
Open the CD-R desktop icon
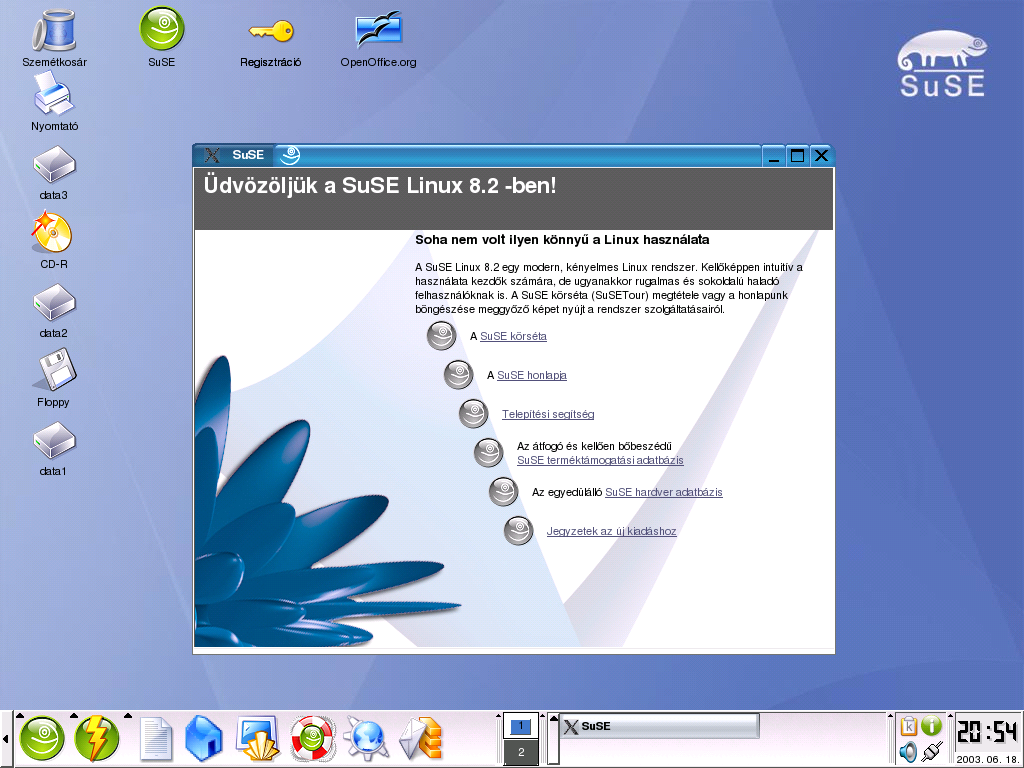coord(54,234)
